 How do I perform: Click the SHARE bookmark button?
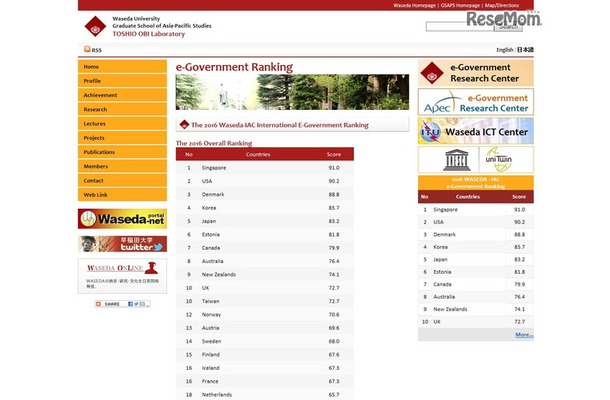(x=122, y=304)
